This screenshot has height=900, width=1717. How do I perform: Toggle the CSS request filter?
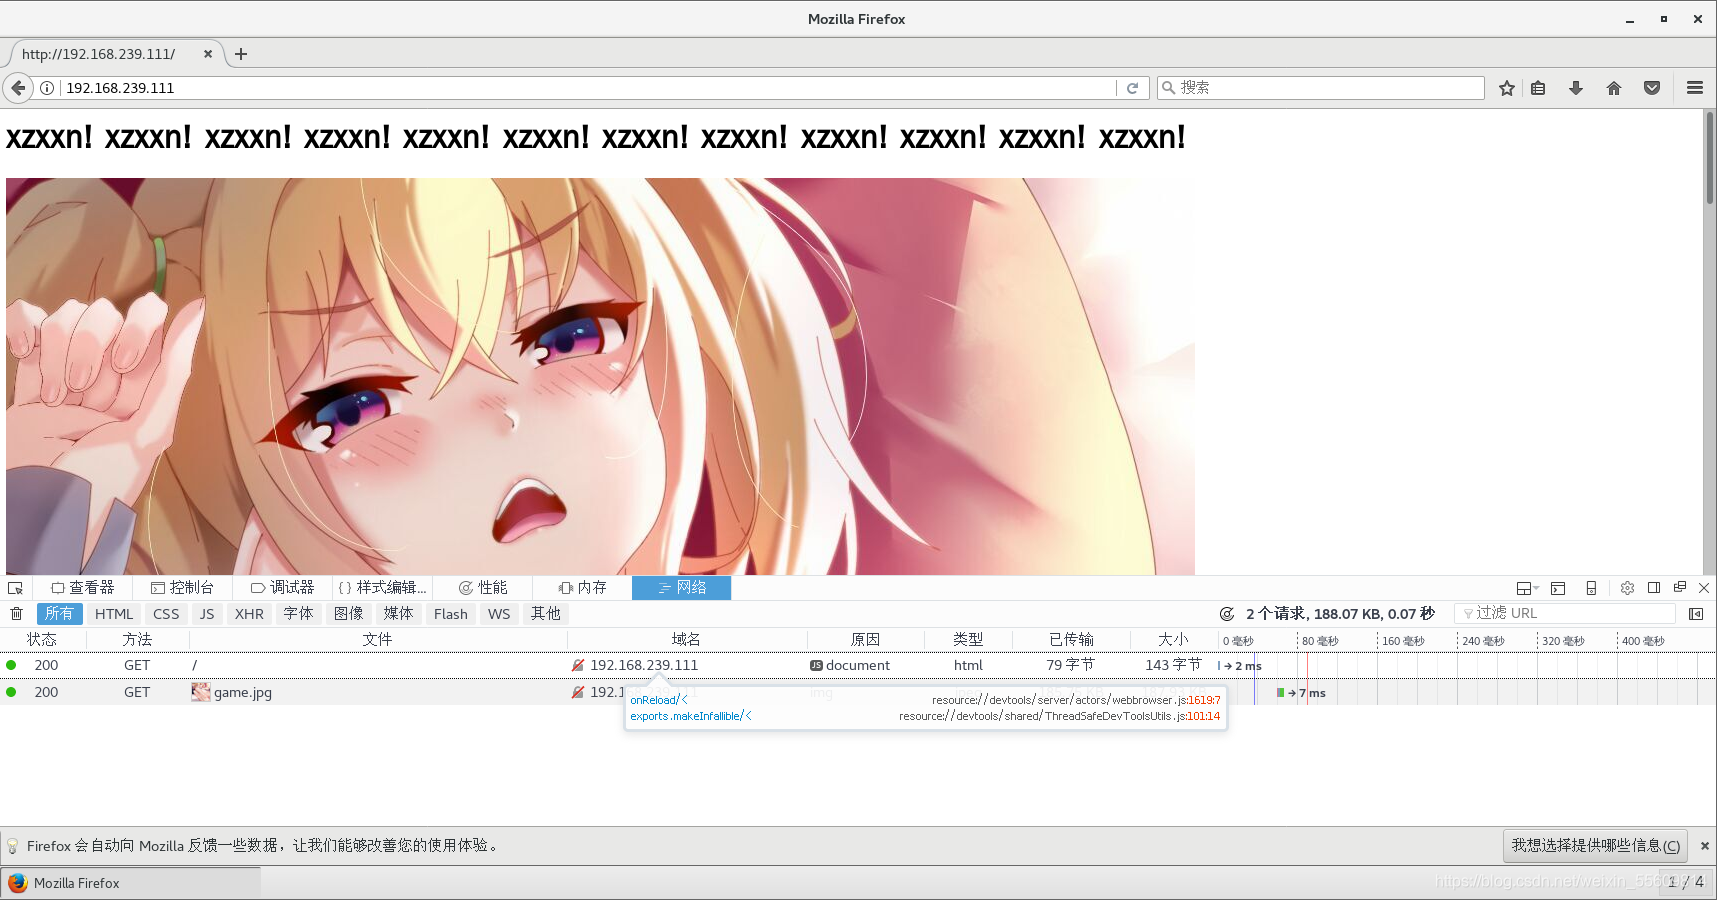point(166,614)
